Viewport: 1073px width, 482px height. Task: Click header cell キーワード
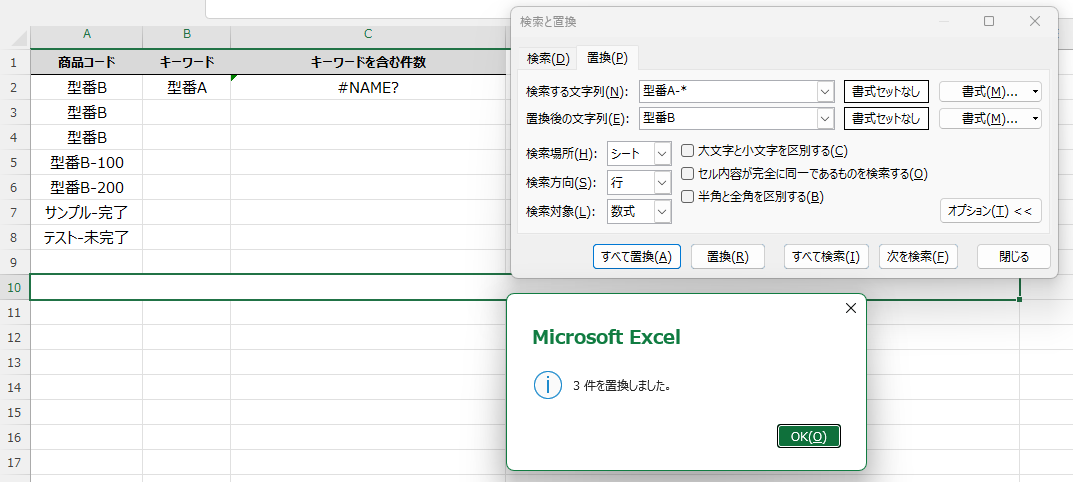pyautogui.click(x=187, y=62)
